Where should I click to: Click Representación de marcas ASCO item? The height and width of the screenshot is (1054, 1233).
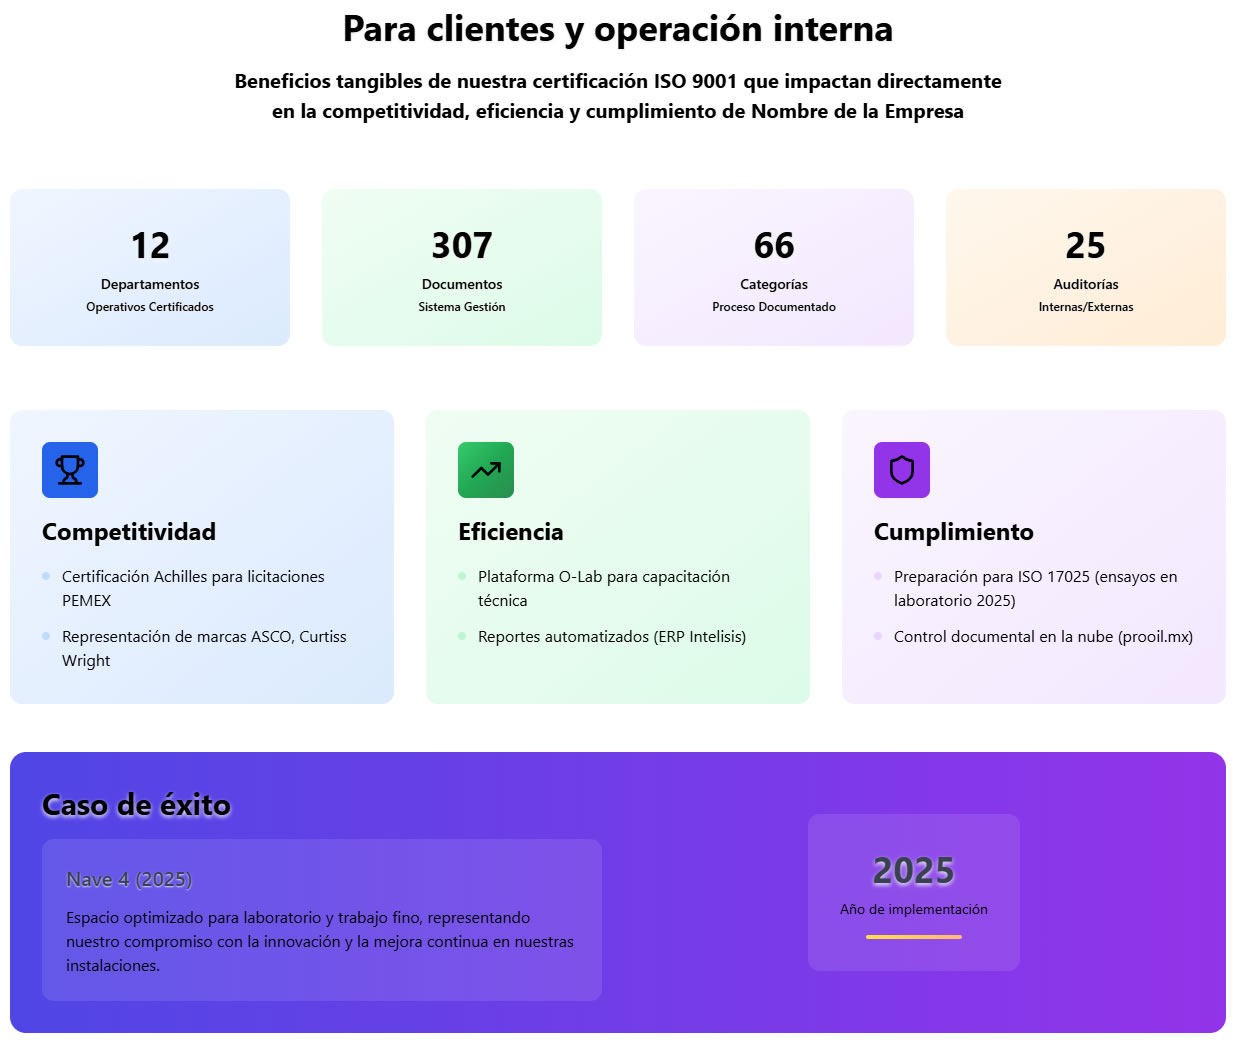pos(204,648)
